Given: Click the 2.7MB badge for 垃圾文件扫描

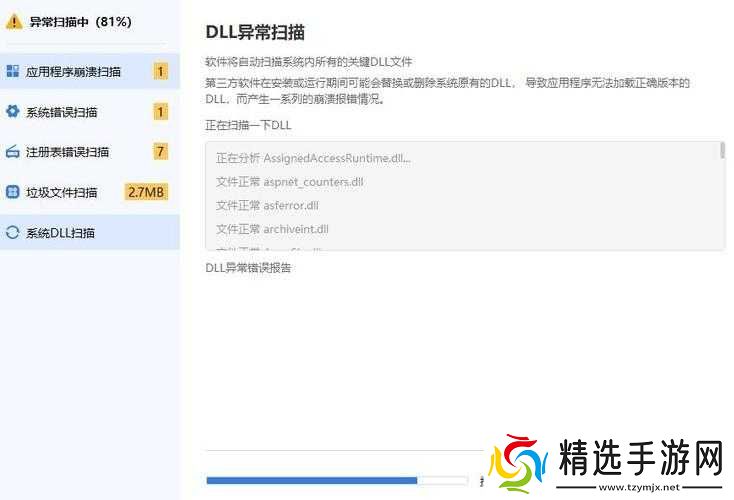Looking at the screenshot, I should 146,192.
